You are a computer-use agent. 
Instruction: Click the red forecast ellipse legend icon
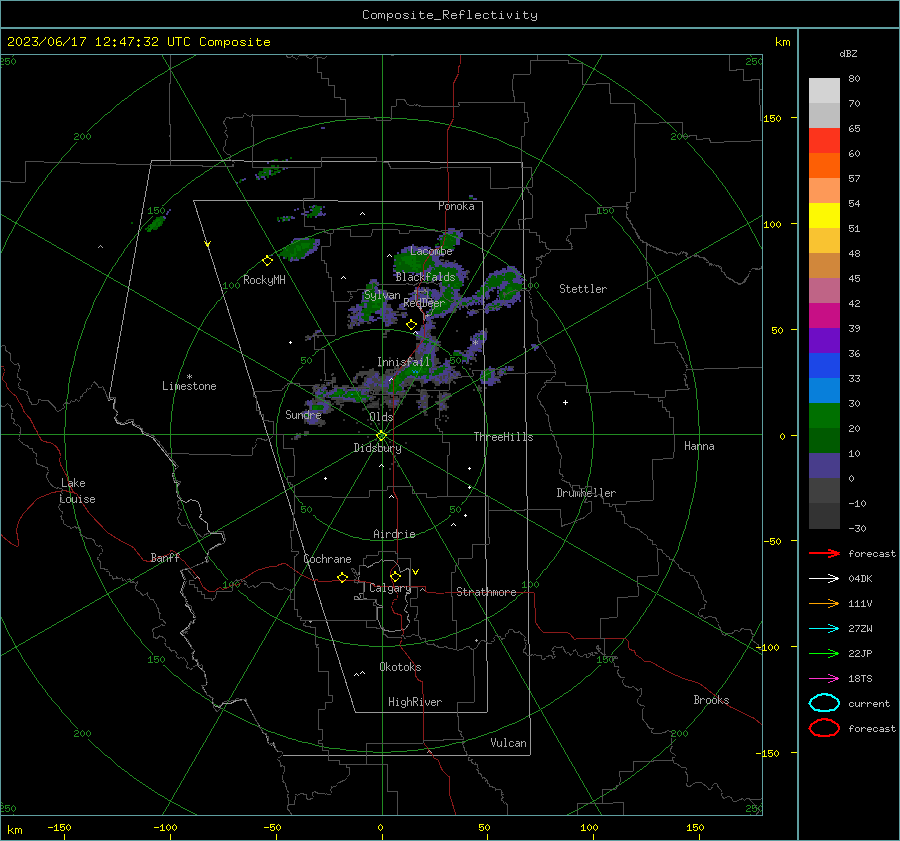pyautogui.click(x=824, y=728)
